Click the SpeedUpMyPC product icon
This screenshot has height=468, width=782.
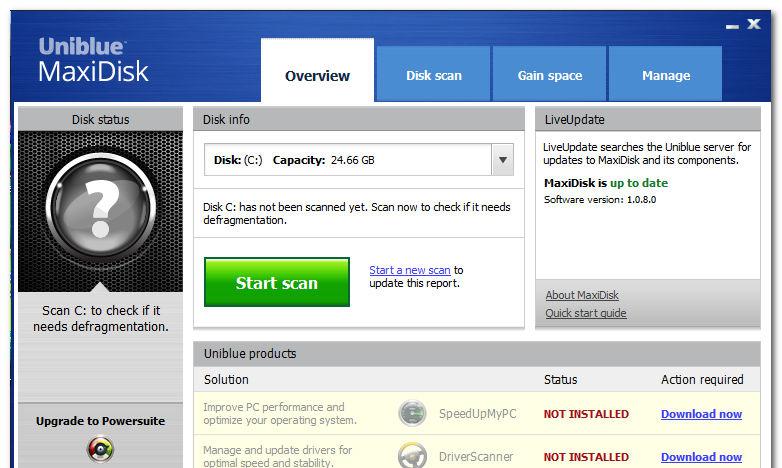point(412,413)
